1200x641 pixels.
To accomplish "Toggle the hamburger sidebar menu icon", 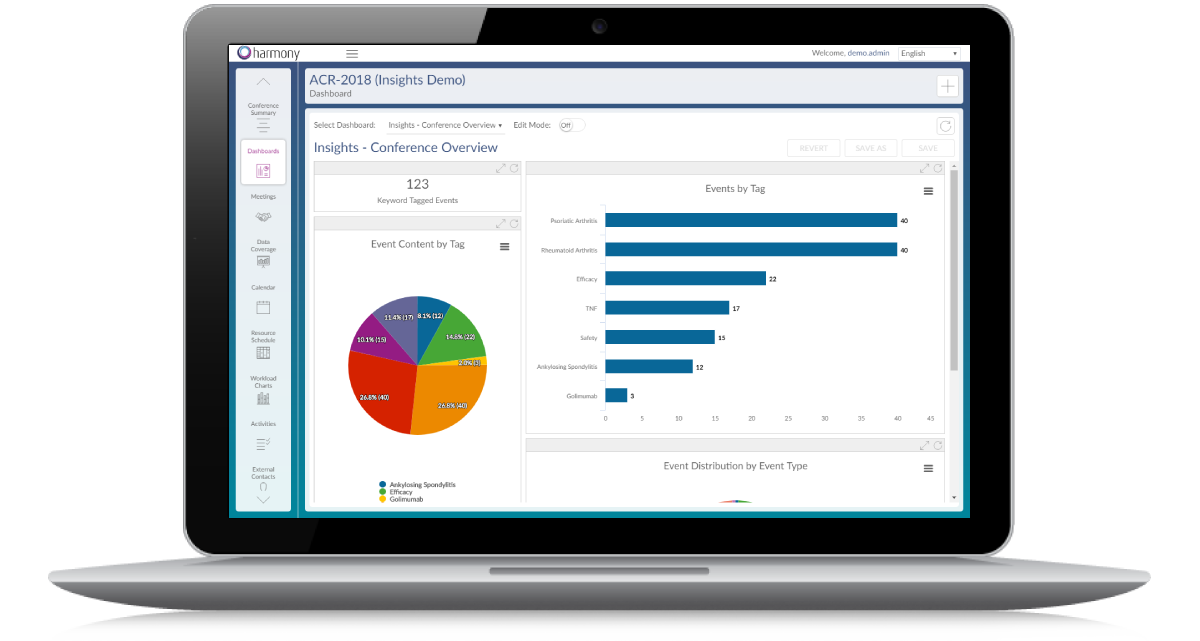I will [352, 54].
